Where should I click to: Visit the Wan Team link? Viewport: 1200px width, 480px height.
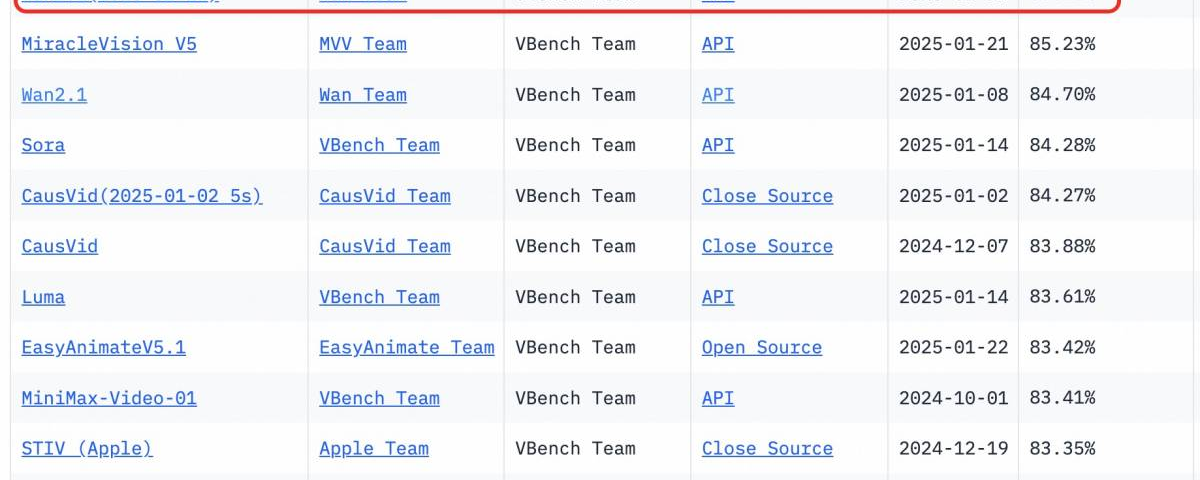(362, 95)
